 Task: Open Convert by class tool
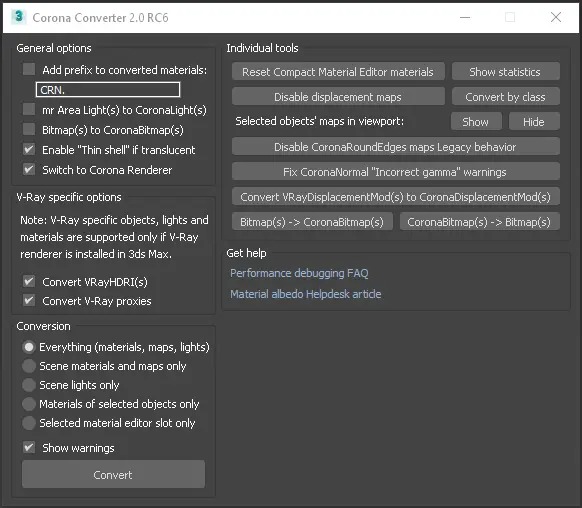pyautogui.click(x=506, y=96)
